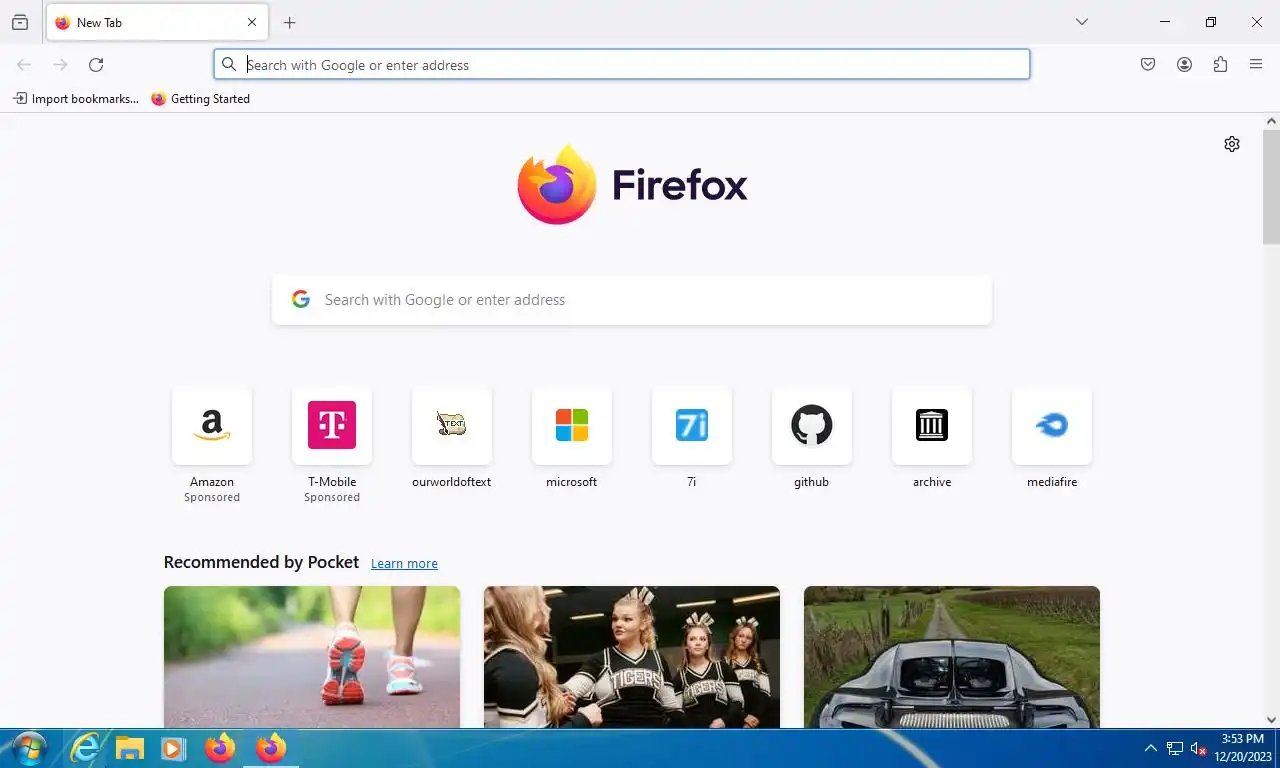Viewport: 1280px width, 768px height.
Task: Open a new tab with plus button
Action: click(289, 22)
